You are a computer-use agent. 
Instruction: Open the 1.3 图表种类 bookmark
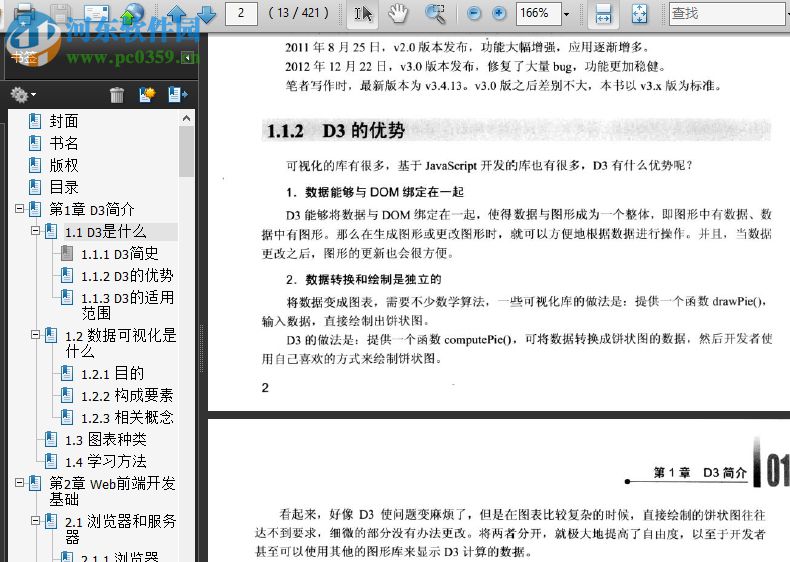(106, 440)
